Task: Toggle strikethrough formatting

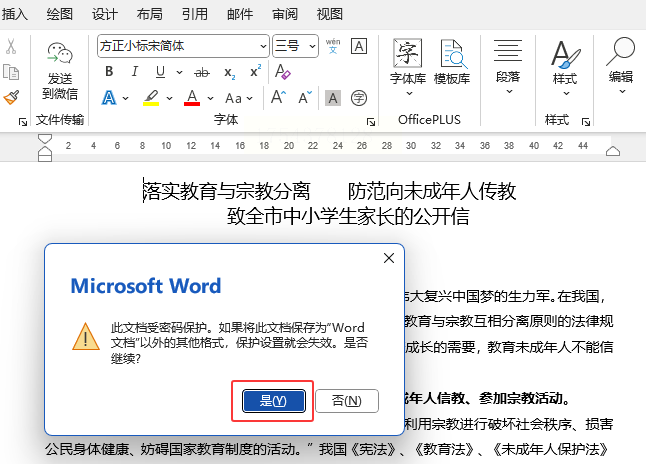Action: point(202,73)
